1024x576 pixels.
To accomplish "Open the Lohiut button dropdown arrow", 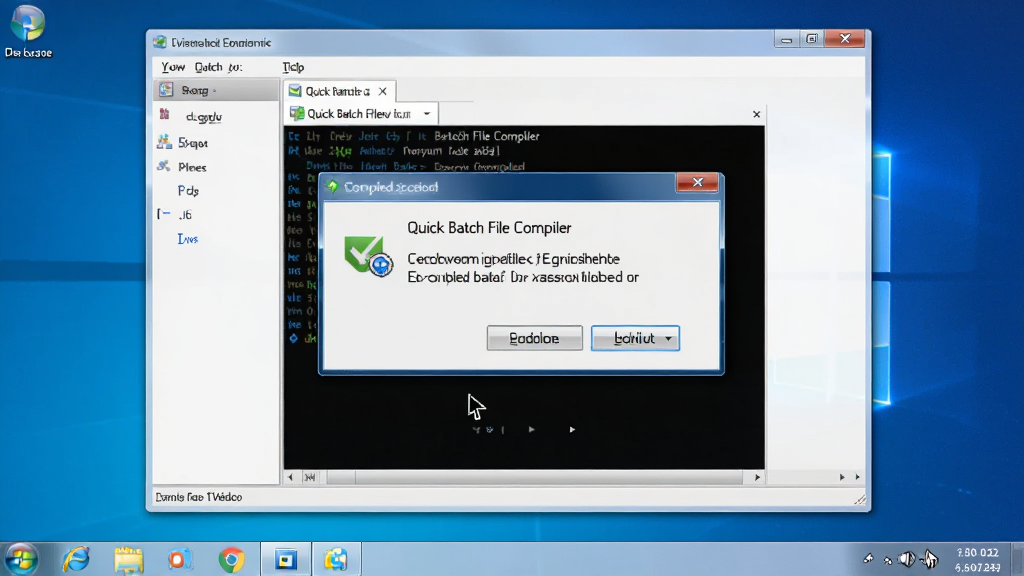I will (668, 338).
